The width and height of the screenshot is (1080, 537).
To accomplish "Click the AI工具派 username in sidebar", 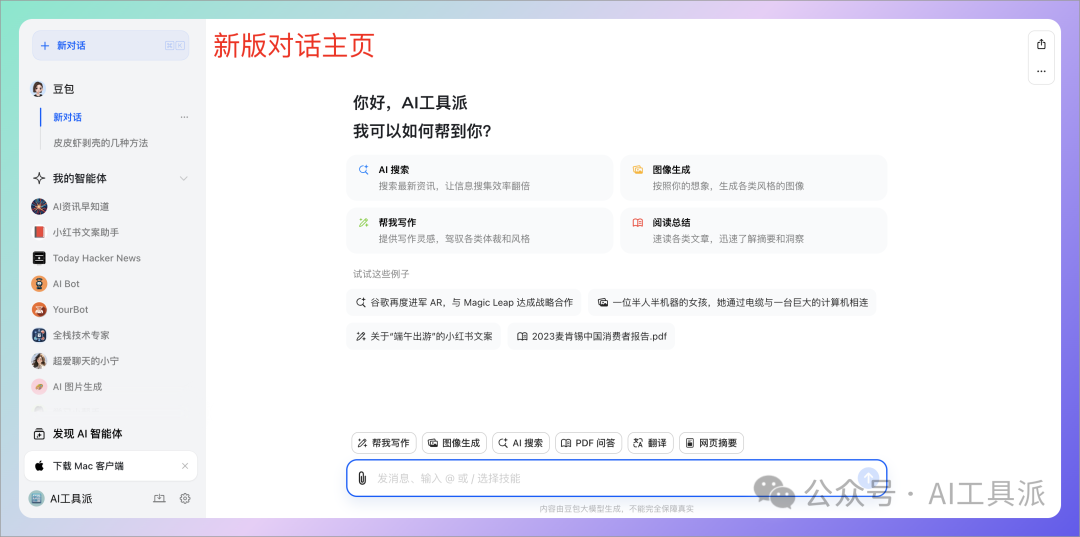I will pos(71,499).
